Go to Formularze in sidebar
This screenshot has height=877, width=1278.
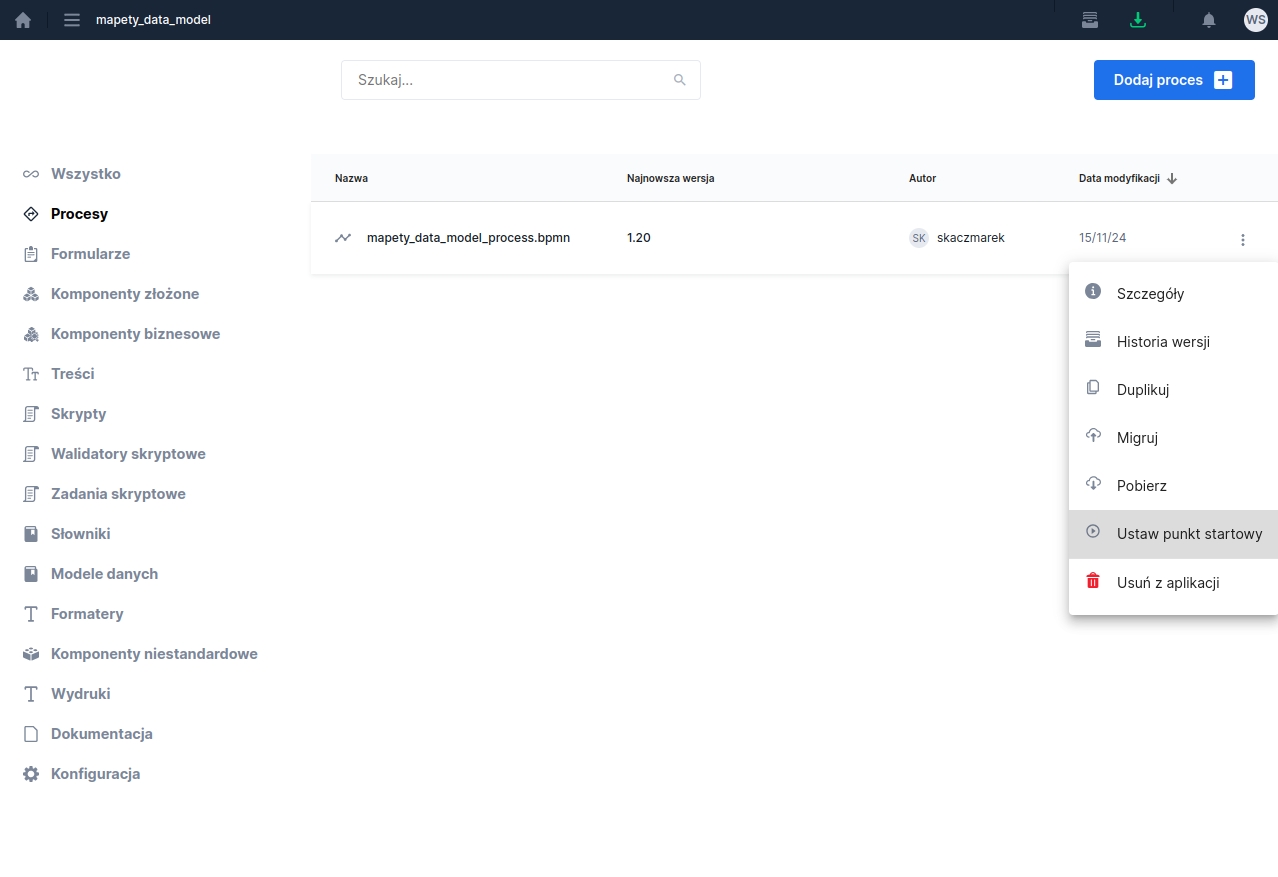click(90, 254)
